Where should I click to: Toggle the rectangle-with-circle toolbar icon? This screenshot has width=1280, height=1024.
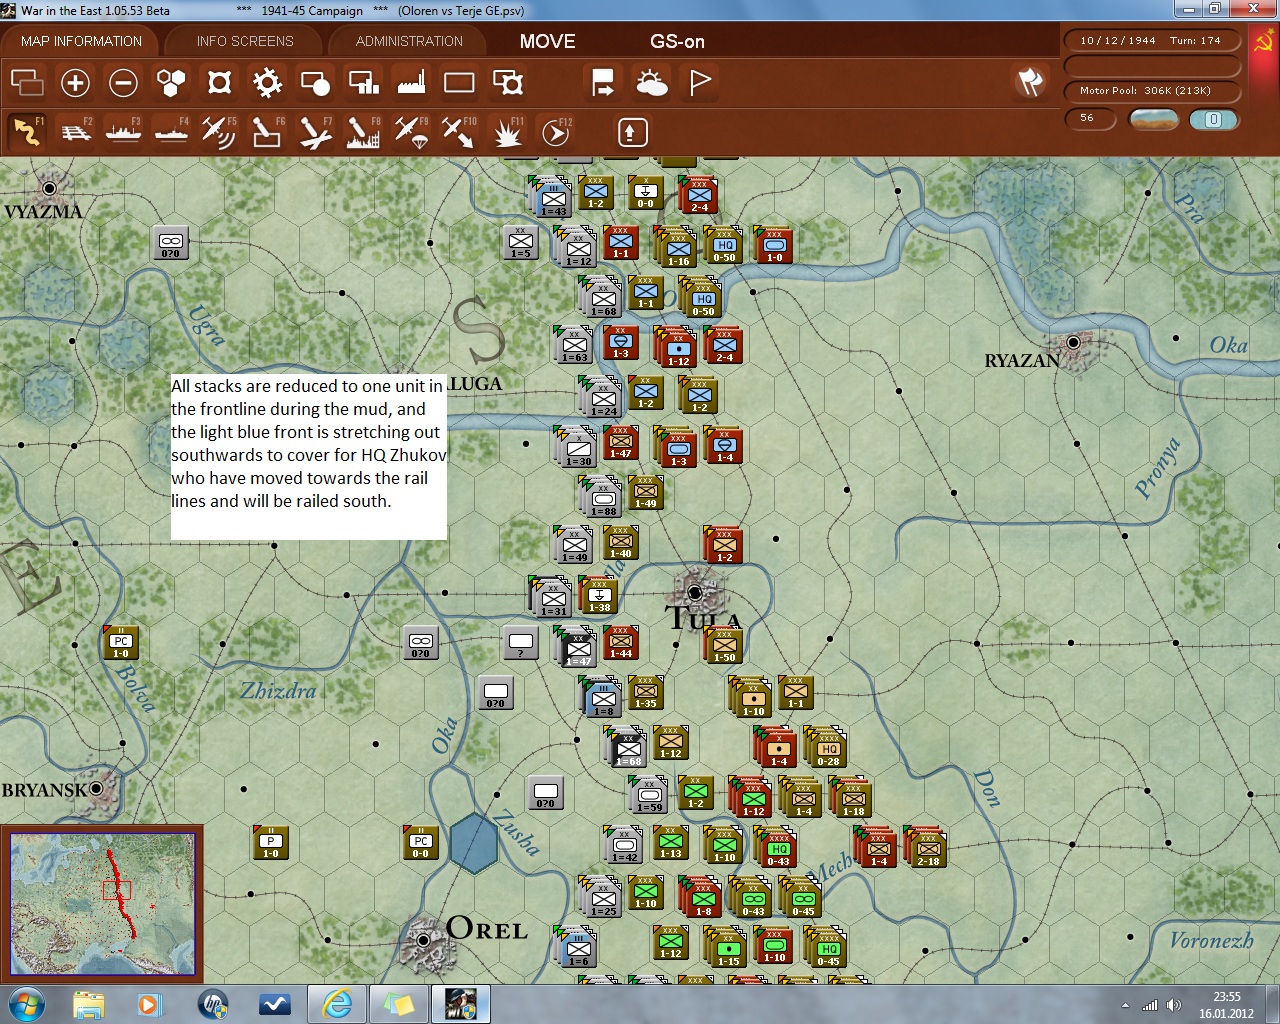coord(315,82)
